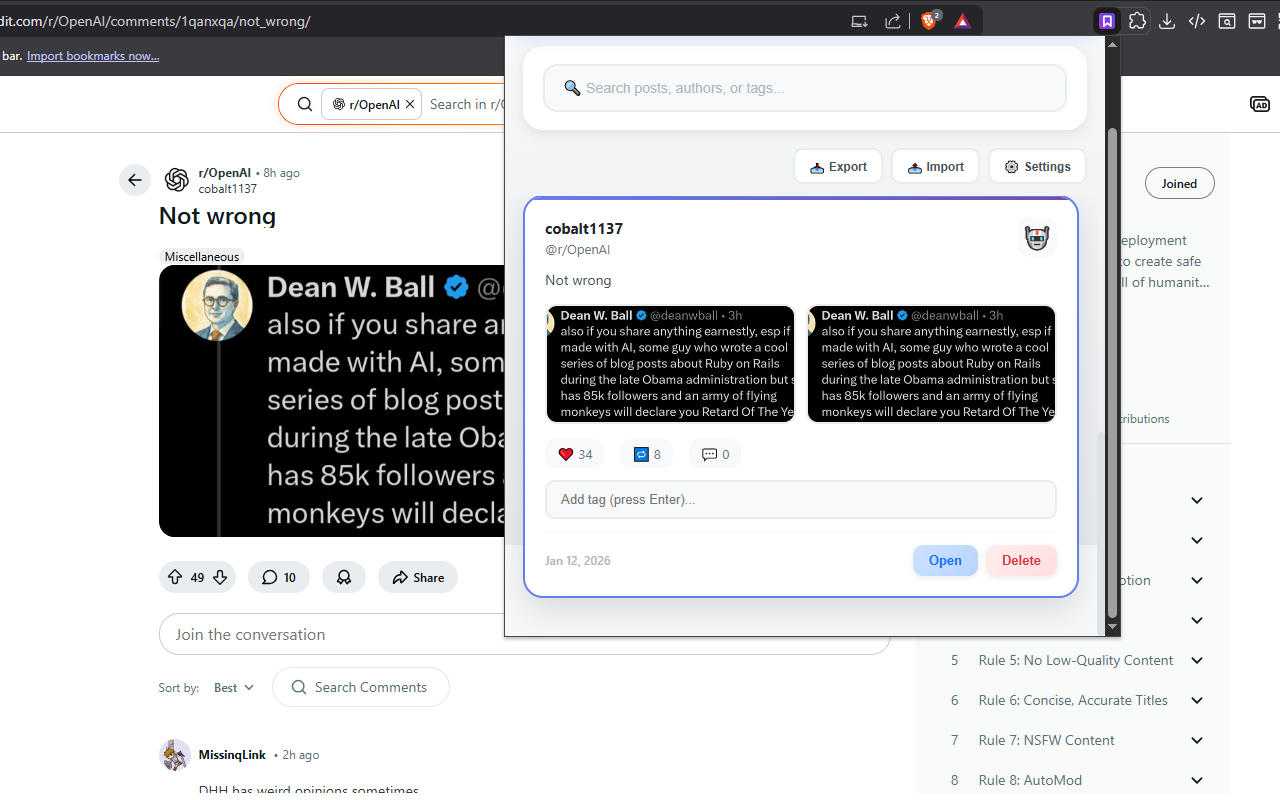Click the MissingLink commenter avatar
Image resolution: width=1280 pixels, height=800 pixels.
175,755
